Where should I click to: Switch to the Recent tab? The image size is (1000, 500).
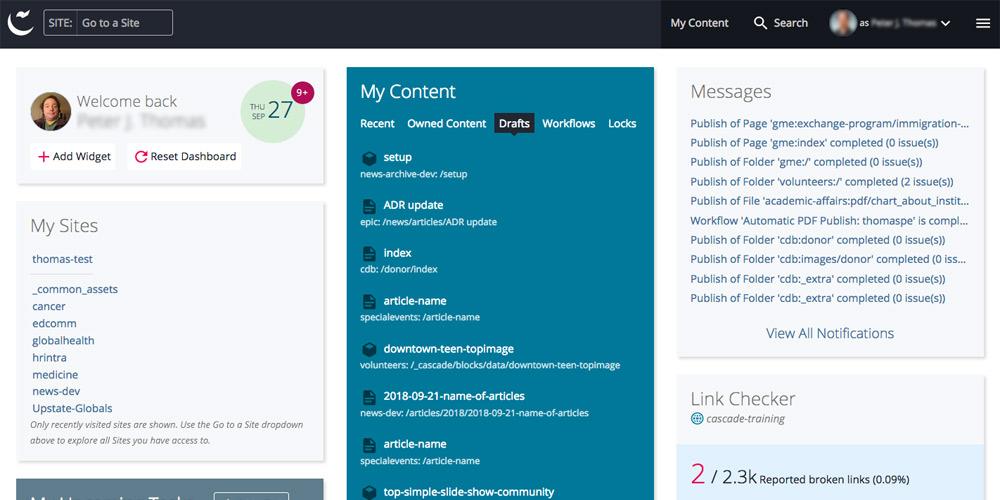coord(378,123)
